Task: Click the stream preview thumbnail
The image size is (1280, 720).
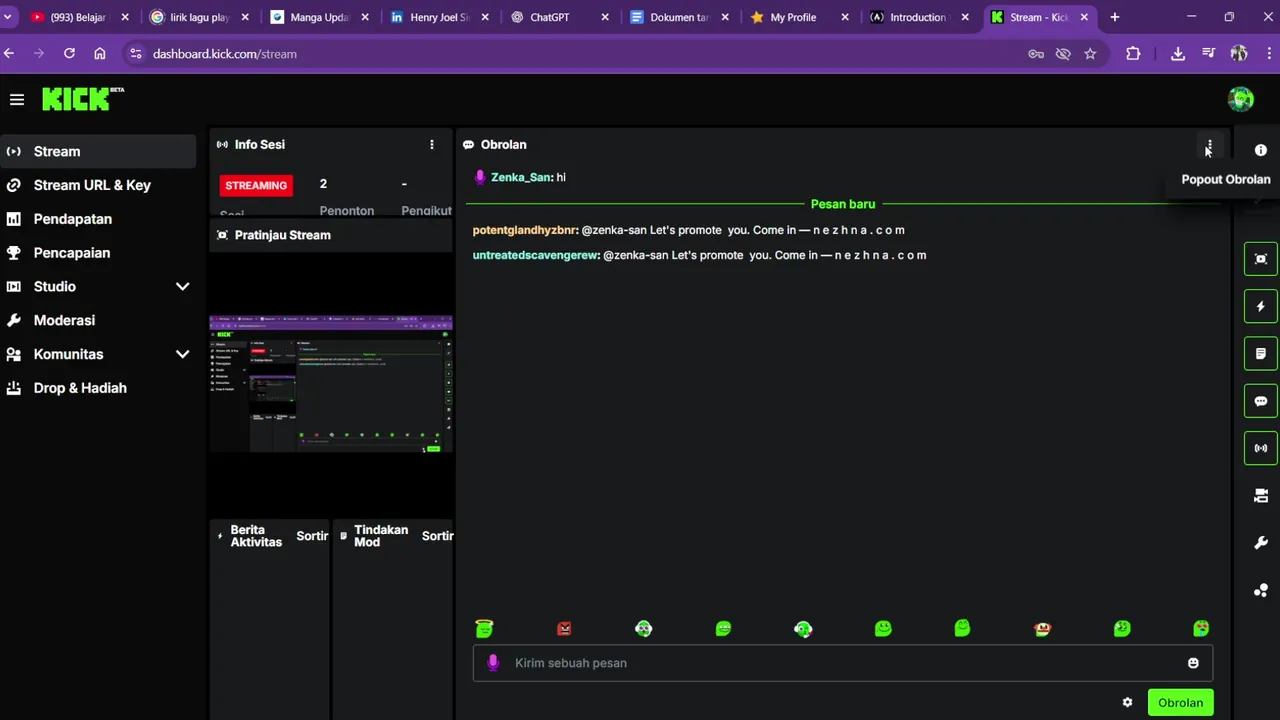Action: coord(331,384)
